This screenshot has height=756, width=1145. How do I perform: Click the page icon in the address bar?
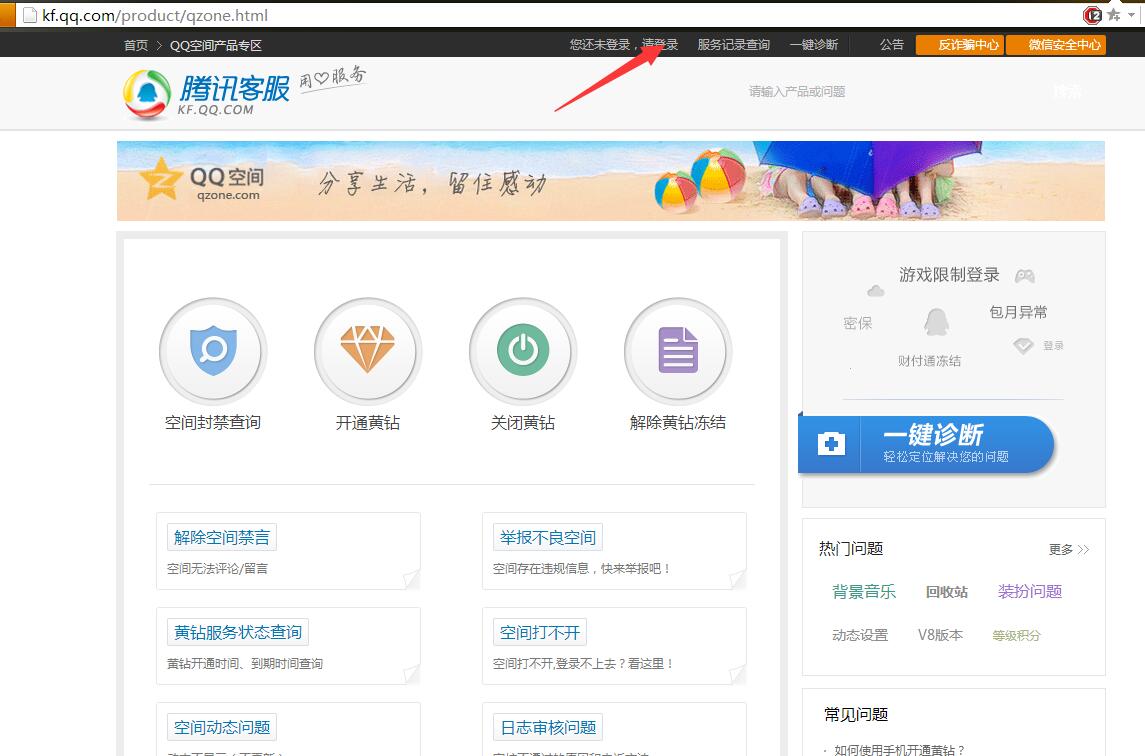point(30,15)
